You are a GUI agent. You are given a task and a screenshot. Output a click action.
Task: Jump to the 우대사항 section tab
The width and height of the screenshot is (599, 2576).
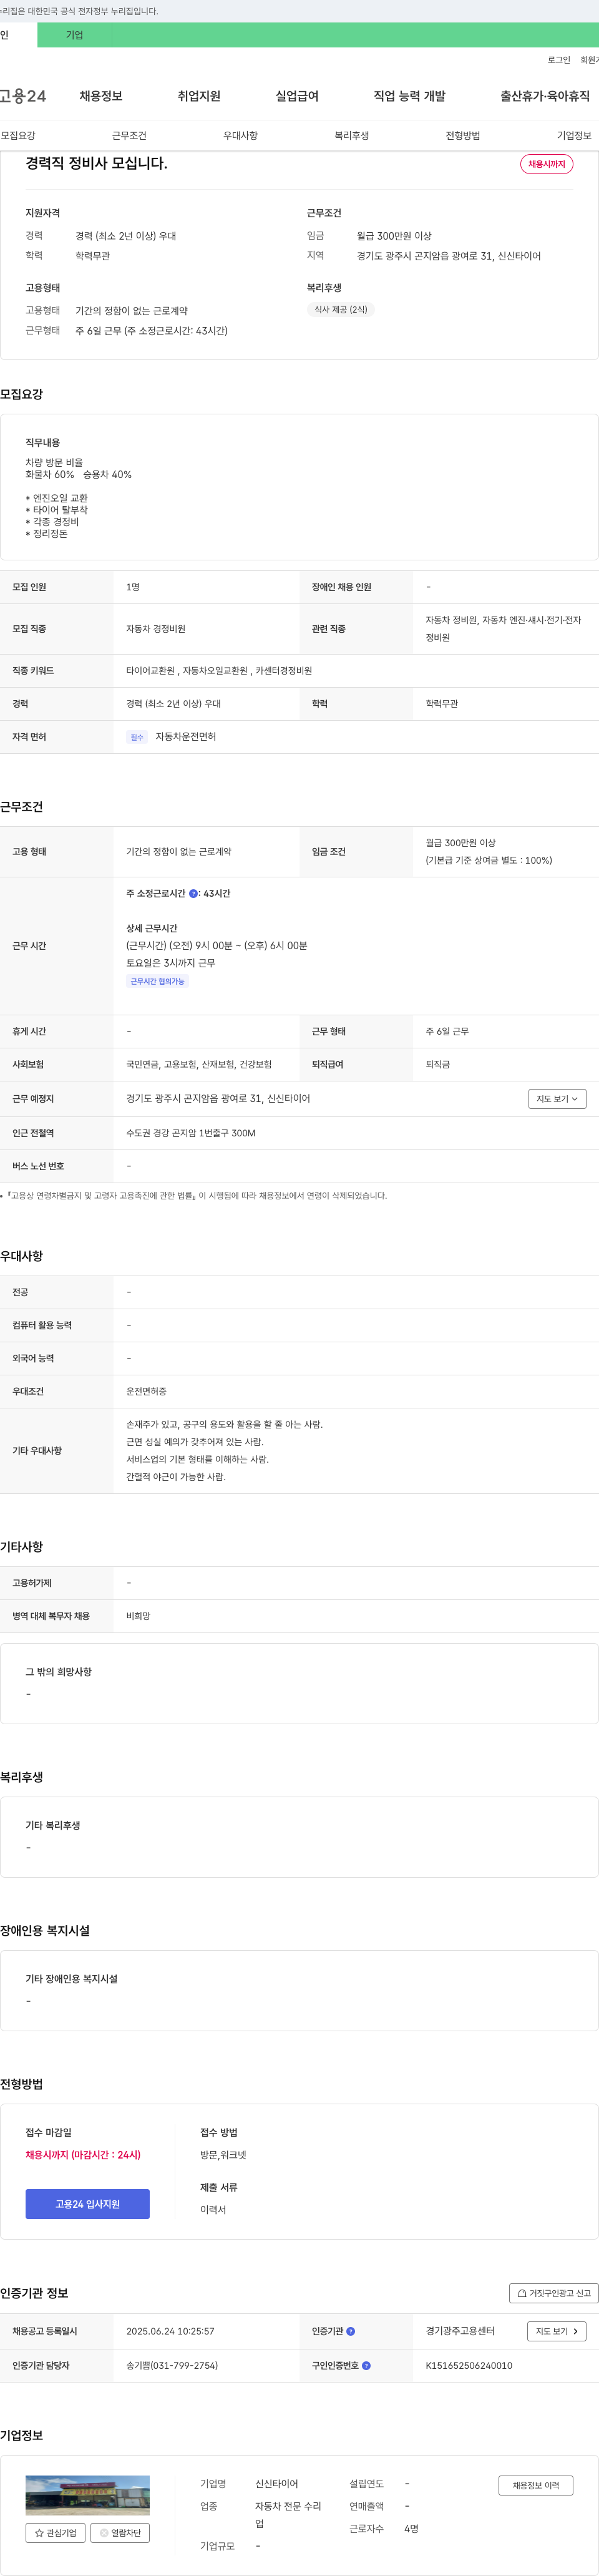pyautogui.click(x=240, y=135)
